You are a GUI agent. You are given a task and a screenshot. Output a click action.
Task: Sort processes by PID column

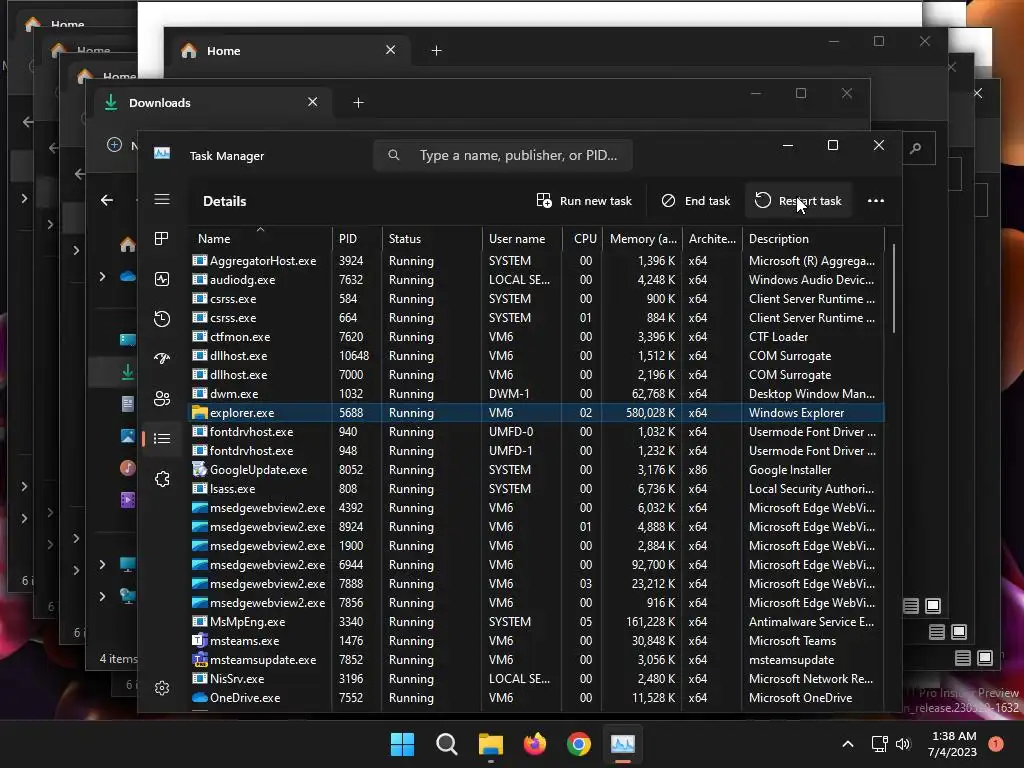357,238
